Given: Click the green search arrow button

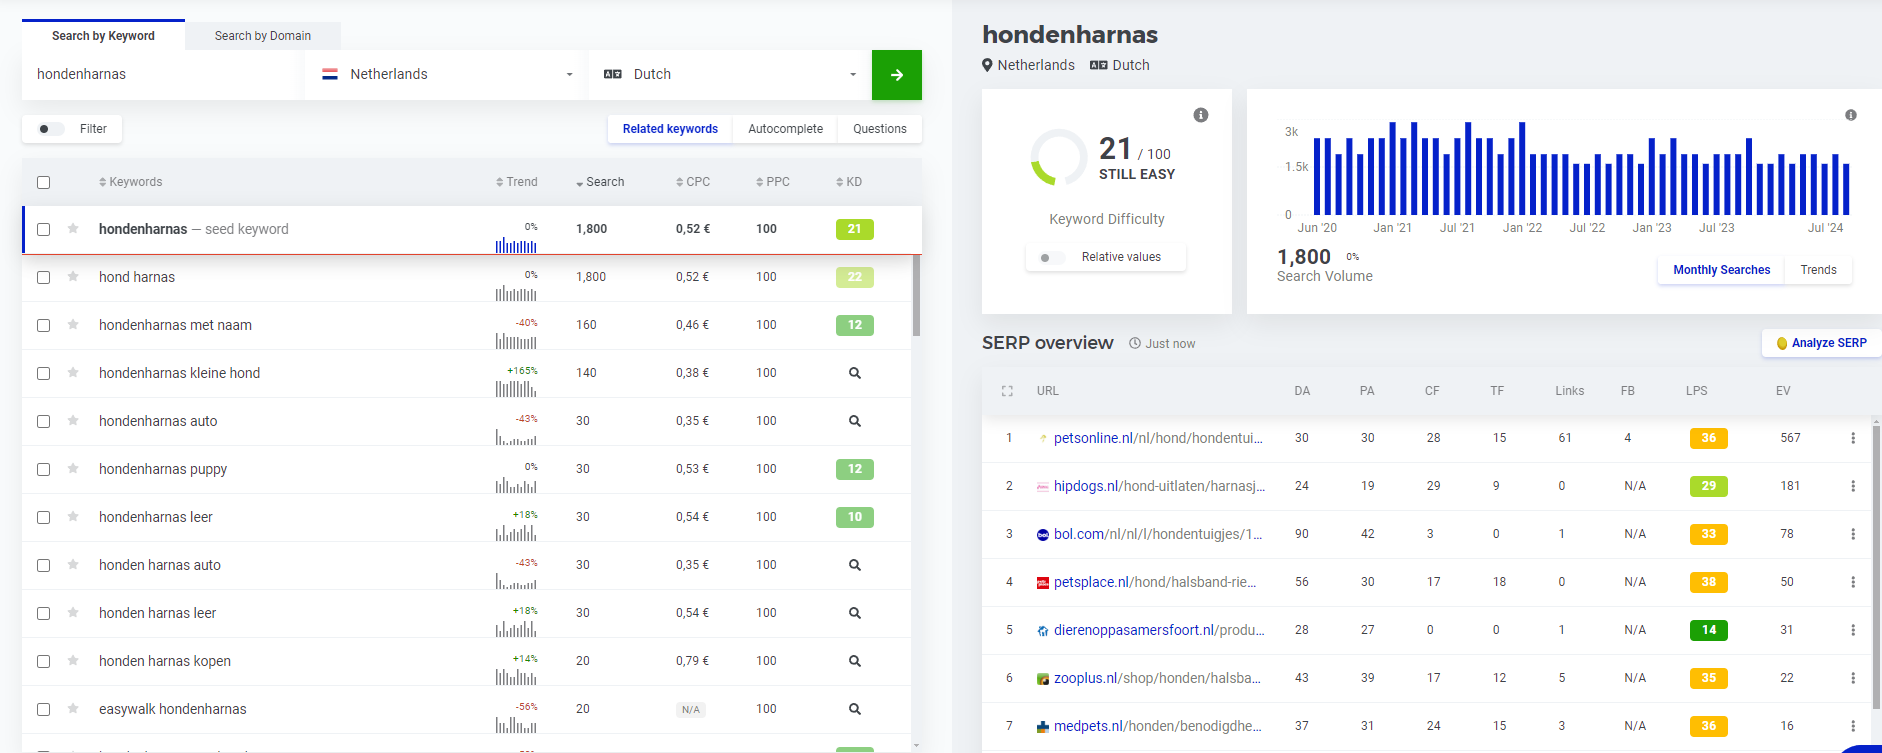Looking at the screenshot, I should coord(897,75).
